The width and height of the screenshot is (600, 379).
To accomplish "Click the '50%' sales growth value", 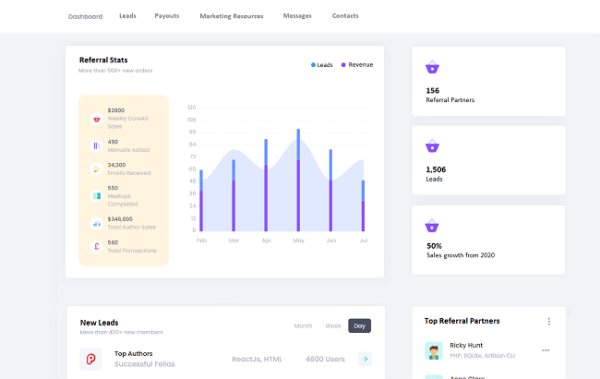I will coord(434,246).
